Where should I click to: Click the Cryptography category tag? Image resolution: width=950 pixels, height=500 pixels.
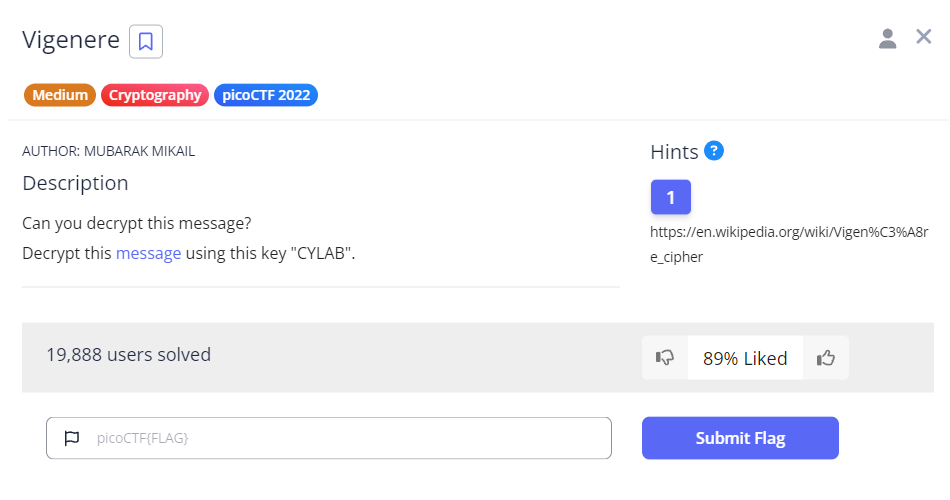click(155, 96)
